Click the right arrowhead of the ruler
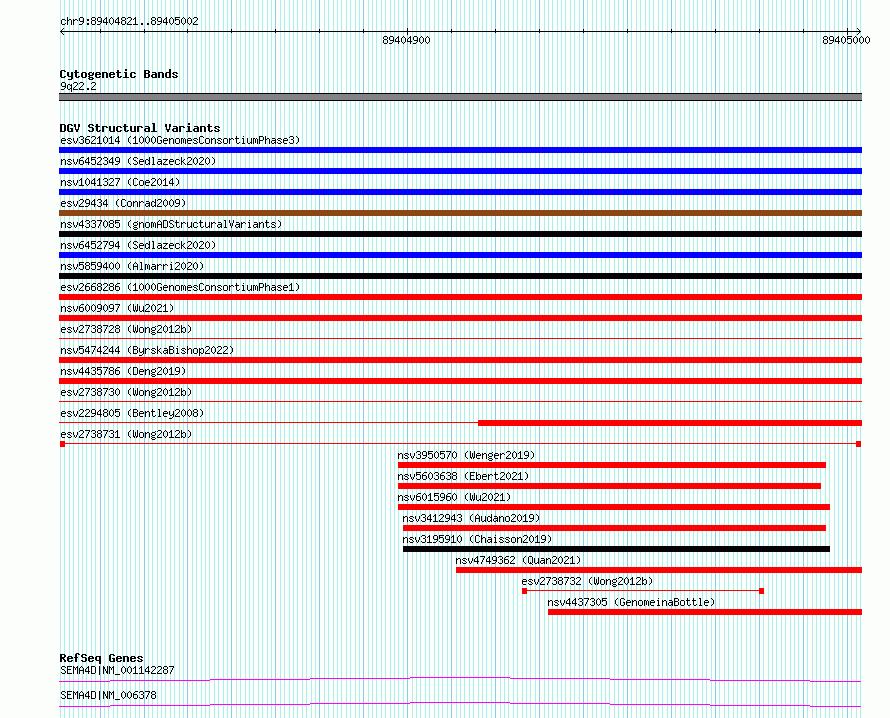Viewport: 890px width, 718px height. pos(858,31)
